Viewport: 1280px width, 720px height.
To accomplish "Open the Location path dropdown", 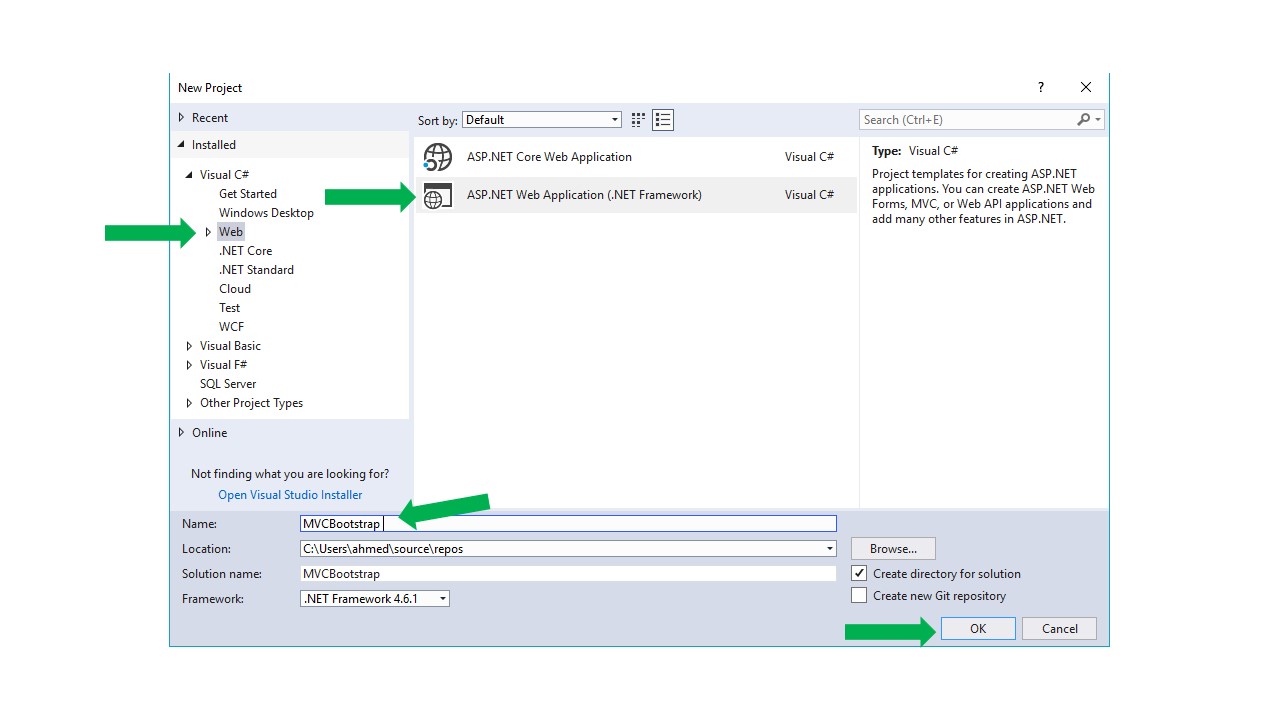I will [x=830, y=549].
